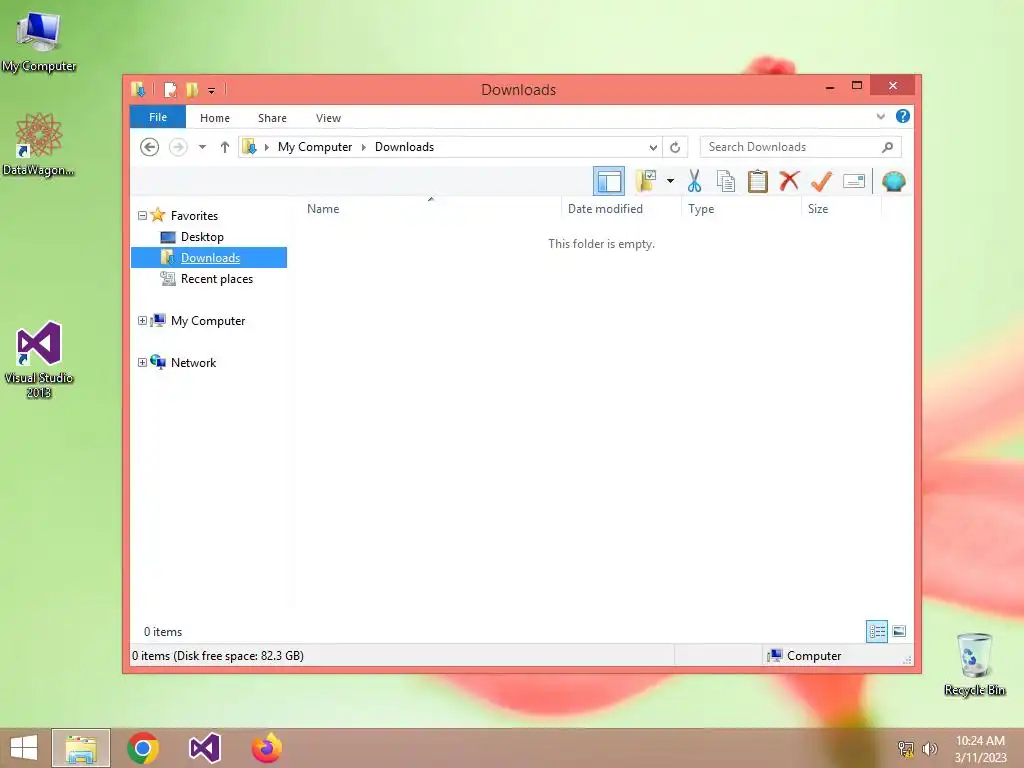Click Downloads in address breadcrumb

pyautogui.click(x=404, y=147)
